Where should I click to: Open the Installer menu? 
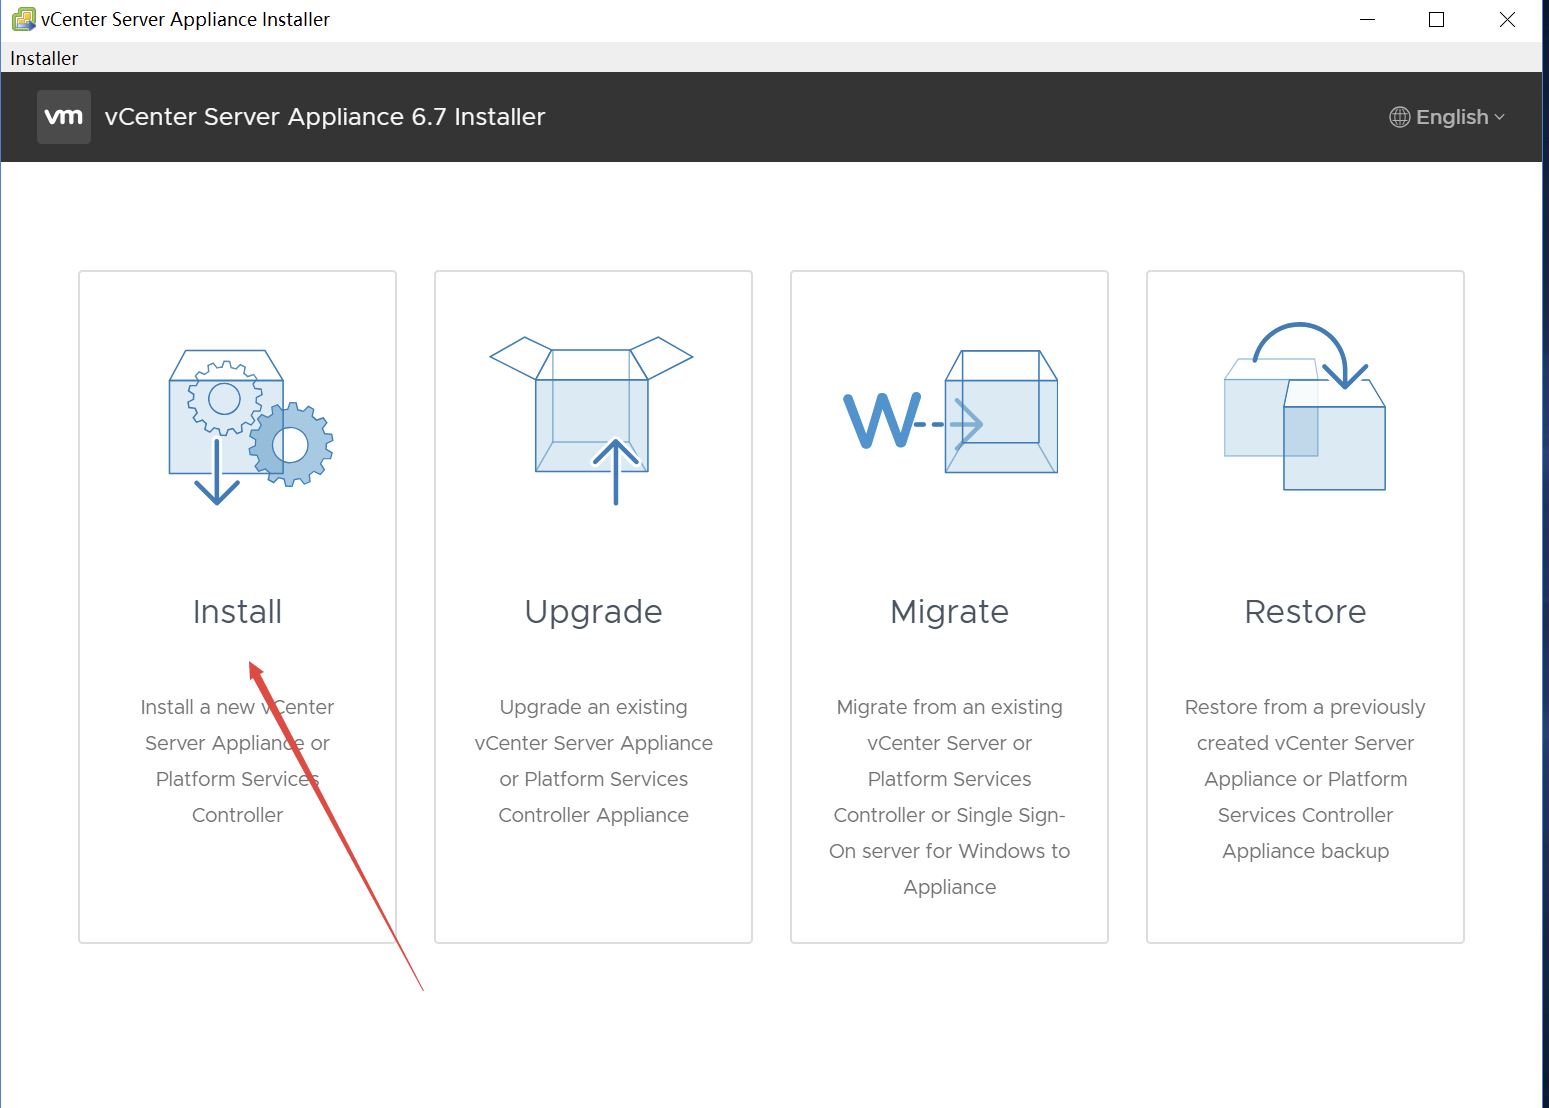44,58
